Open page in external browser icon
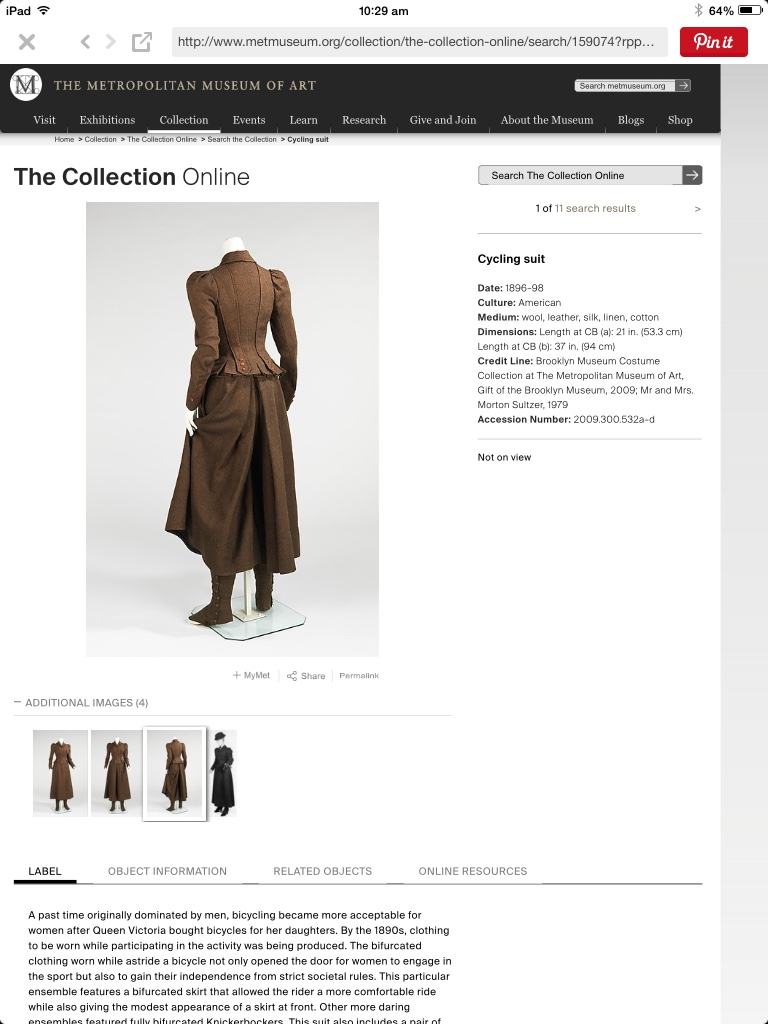This screenshot has height=1024, width=768. (x=142, y=42)
